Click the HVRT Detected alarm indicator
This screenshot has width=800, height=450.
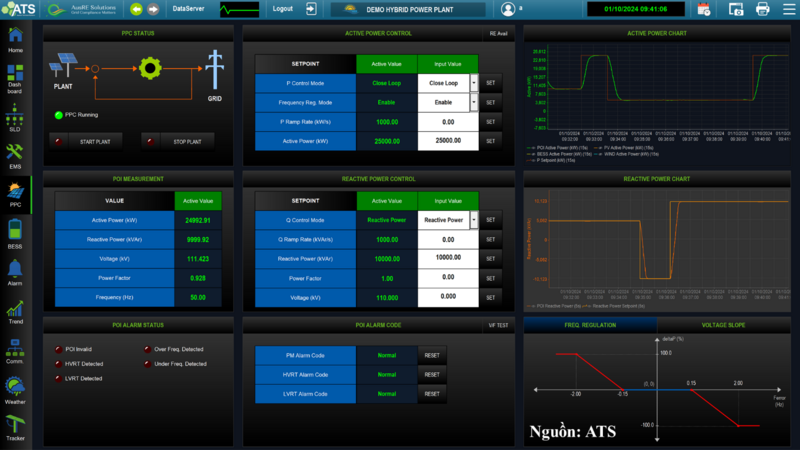(59, 364)
